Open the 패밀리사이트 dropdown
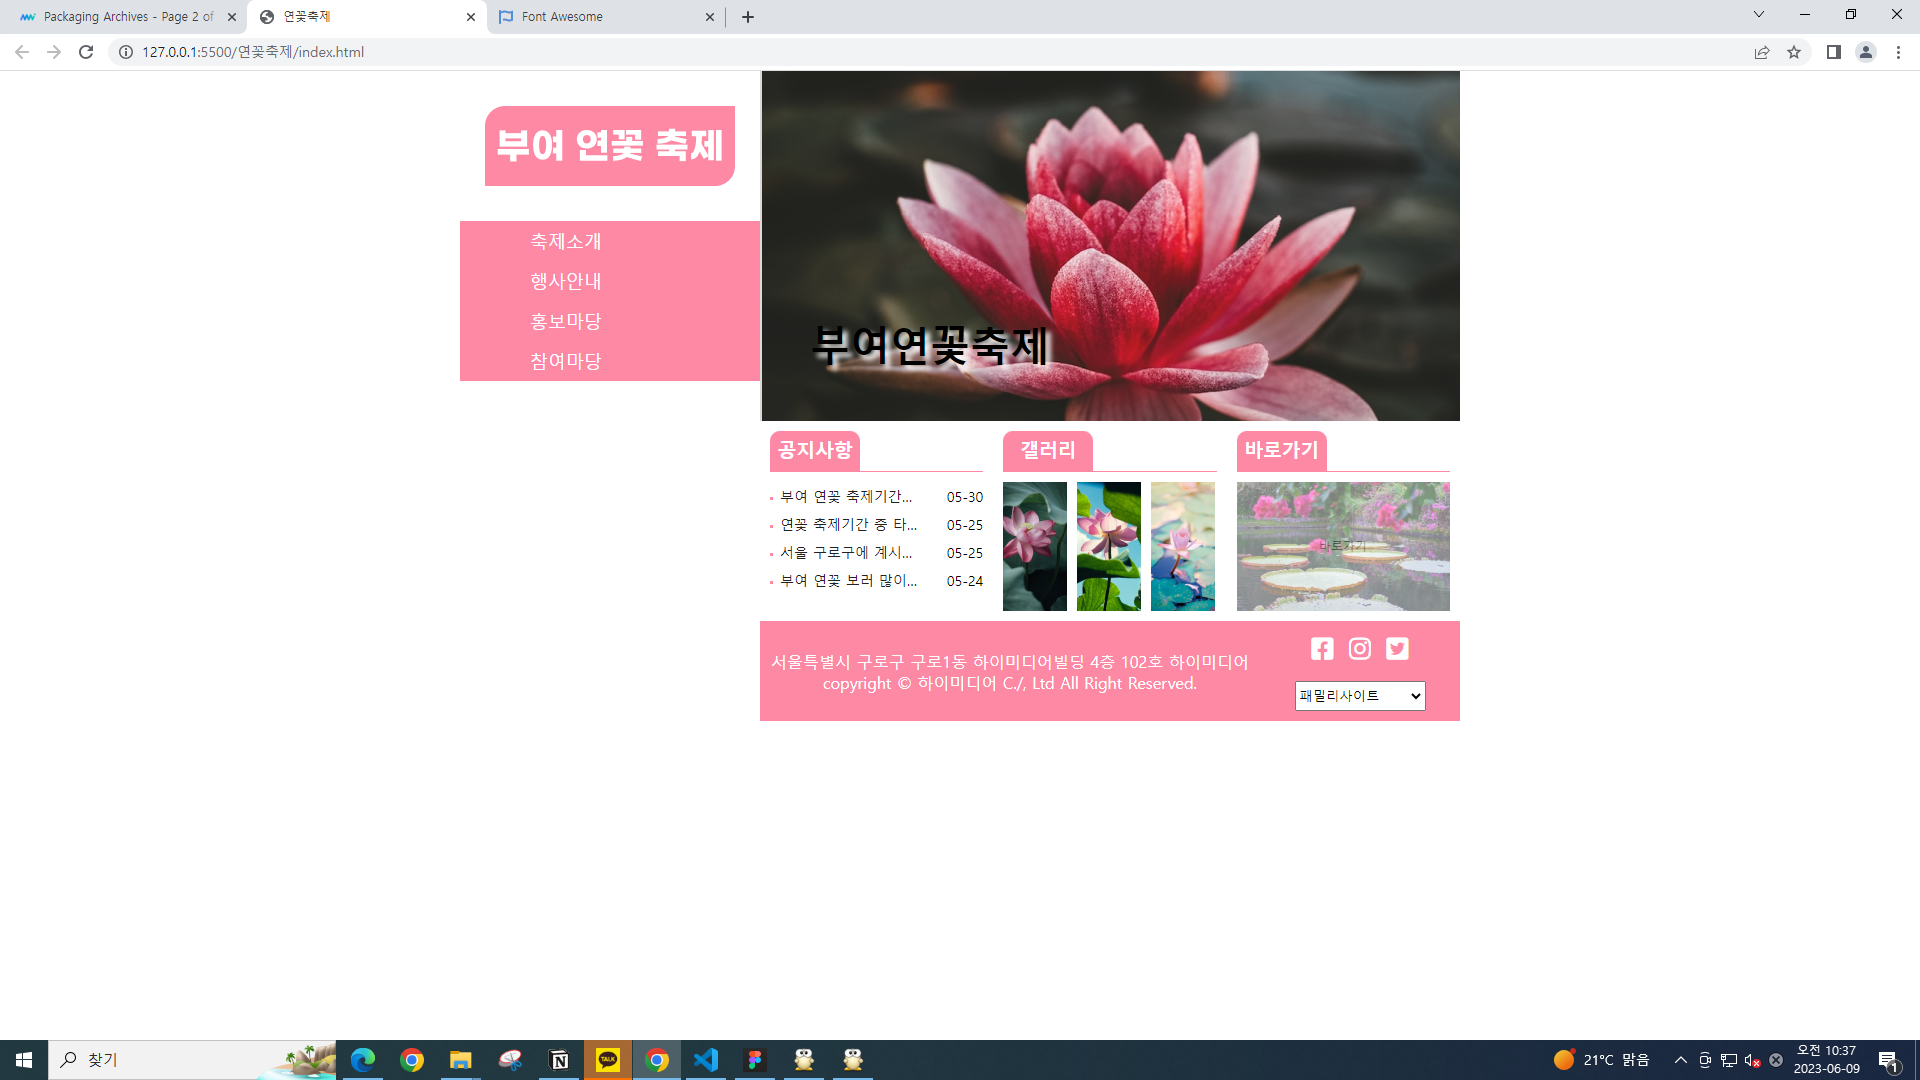 pyautogui.click(x=1360, y=696)
